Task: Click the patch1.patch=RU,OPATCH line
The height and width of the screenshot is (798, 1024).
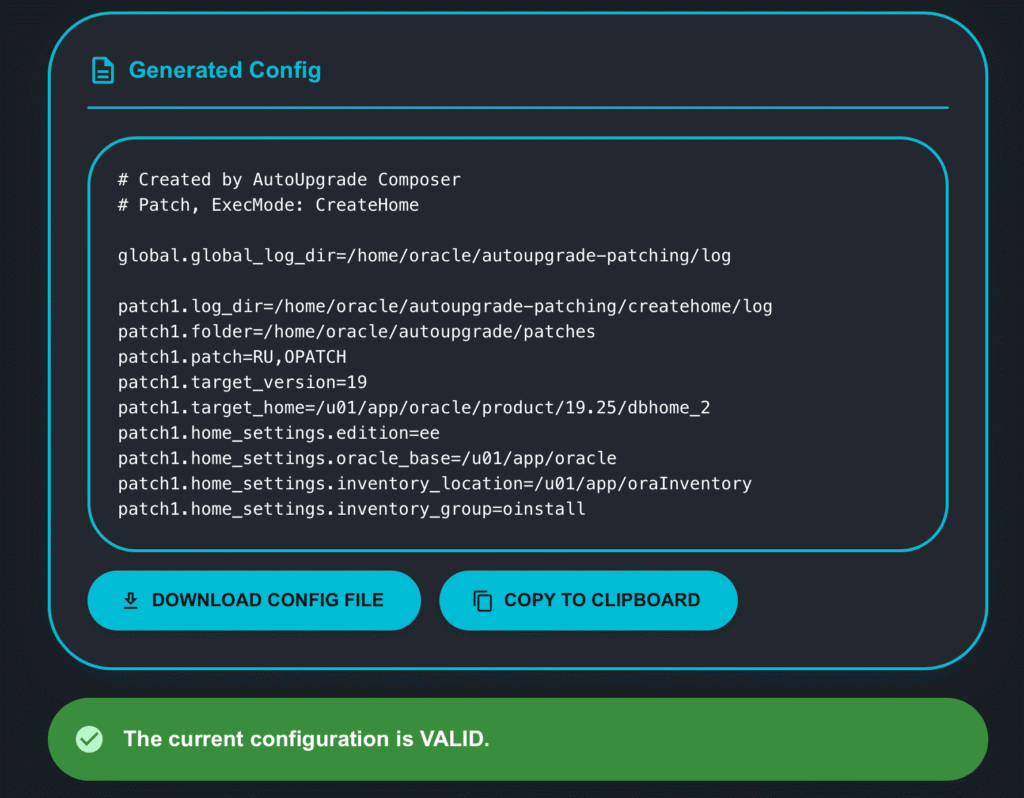Action: coord(232,357)
